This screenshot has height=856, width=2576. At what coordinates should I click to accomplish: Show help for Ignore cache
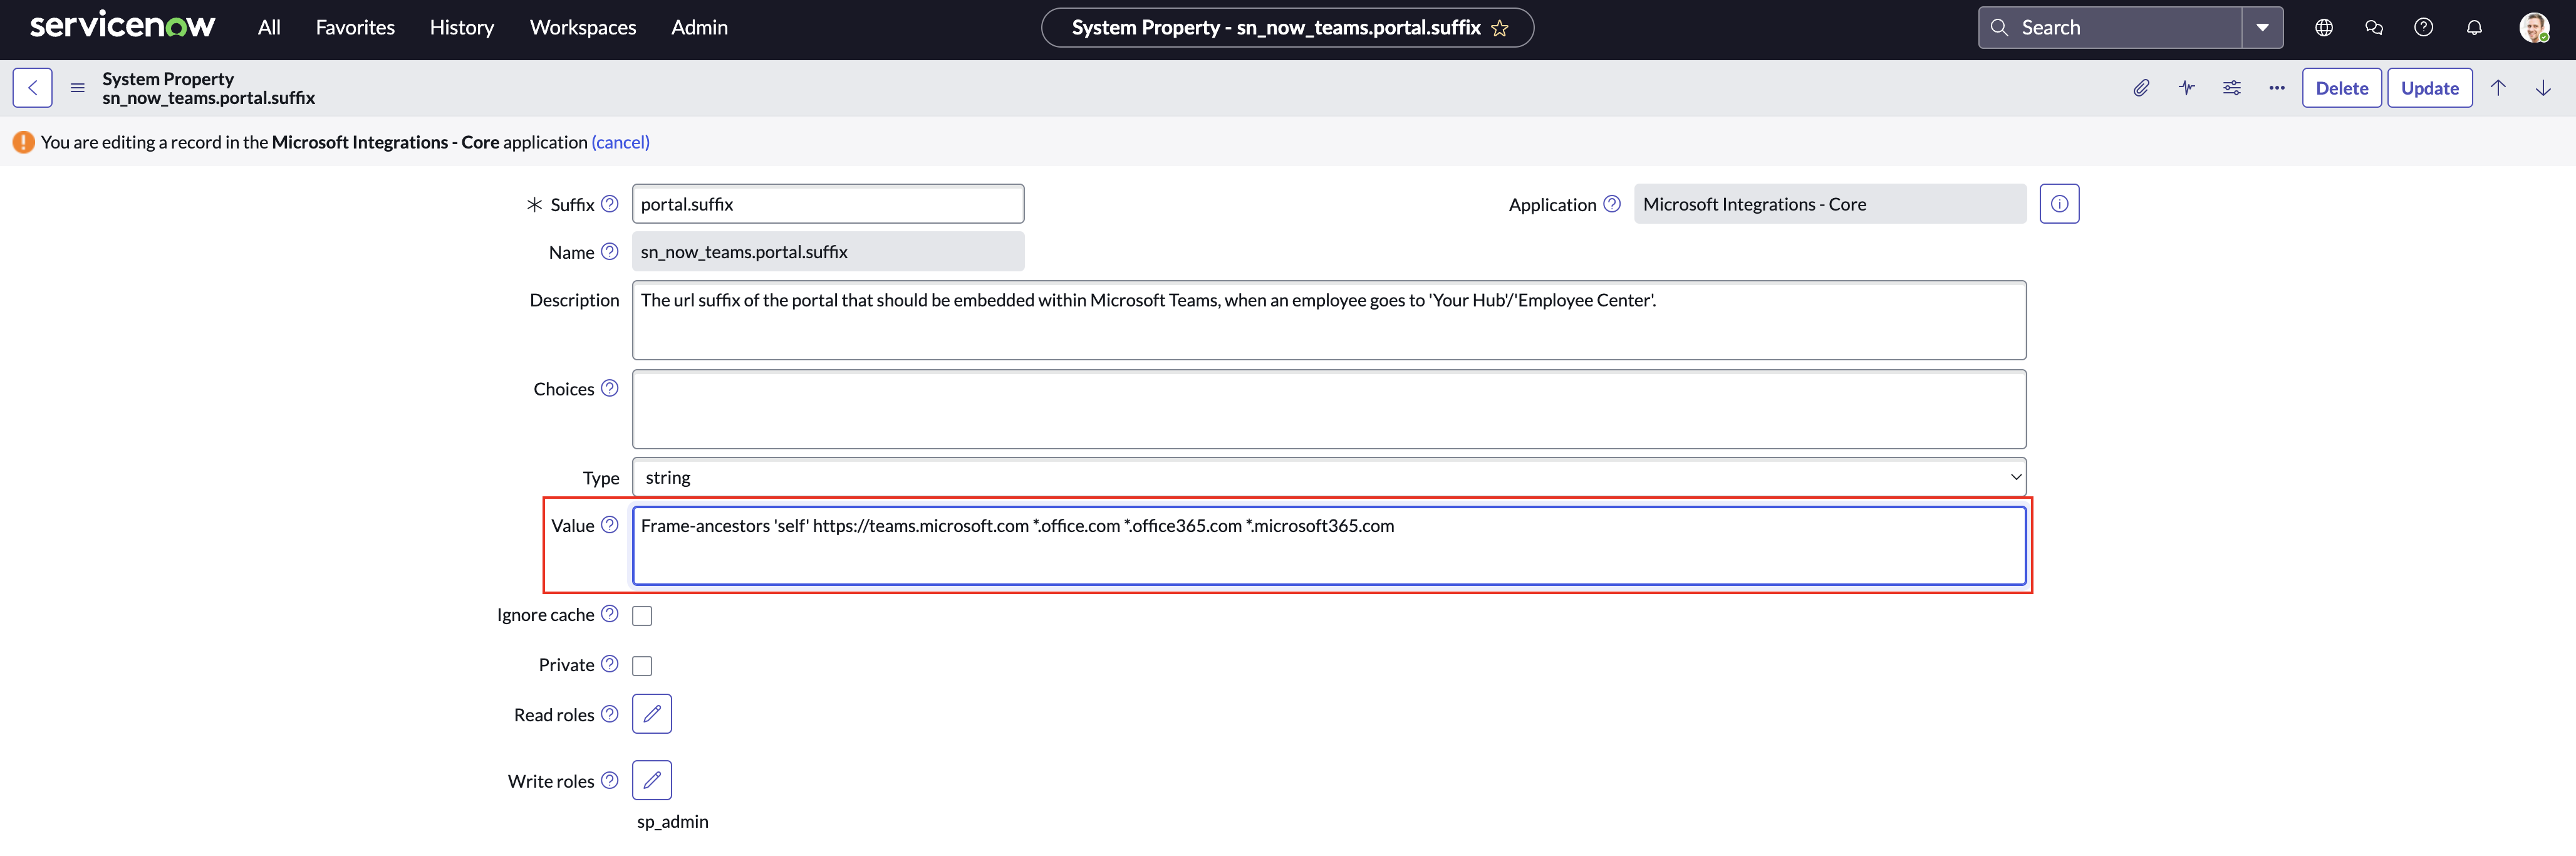609,613
